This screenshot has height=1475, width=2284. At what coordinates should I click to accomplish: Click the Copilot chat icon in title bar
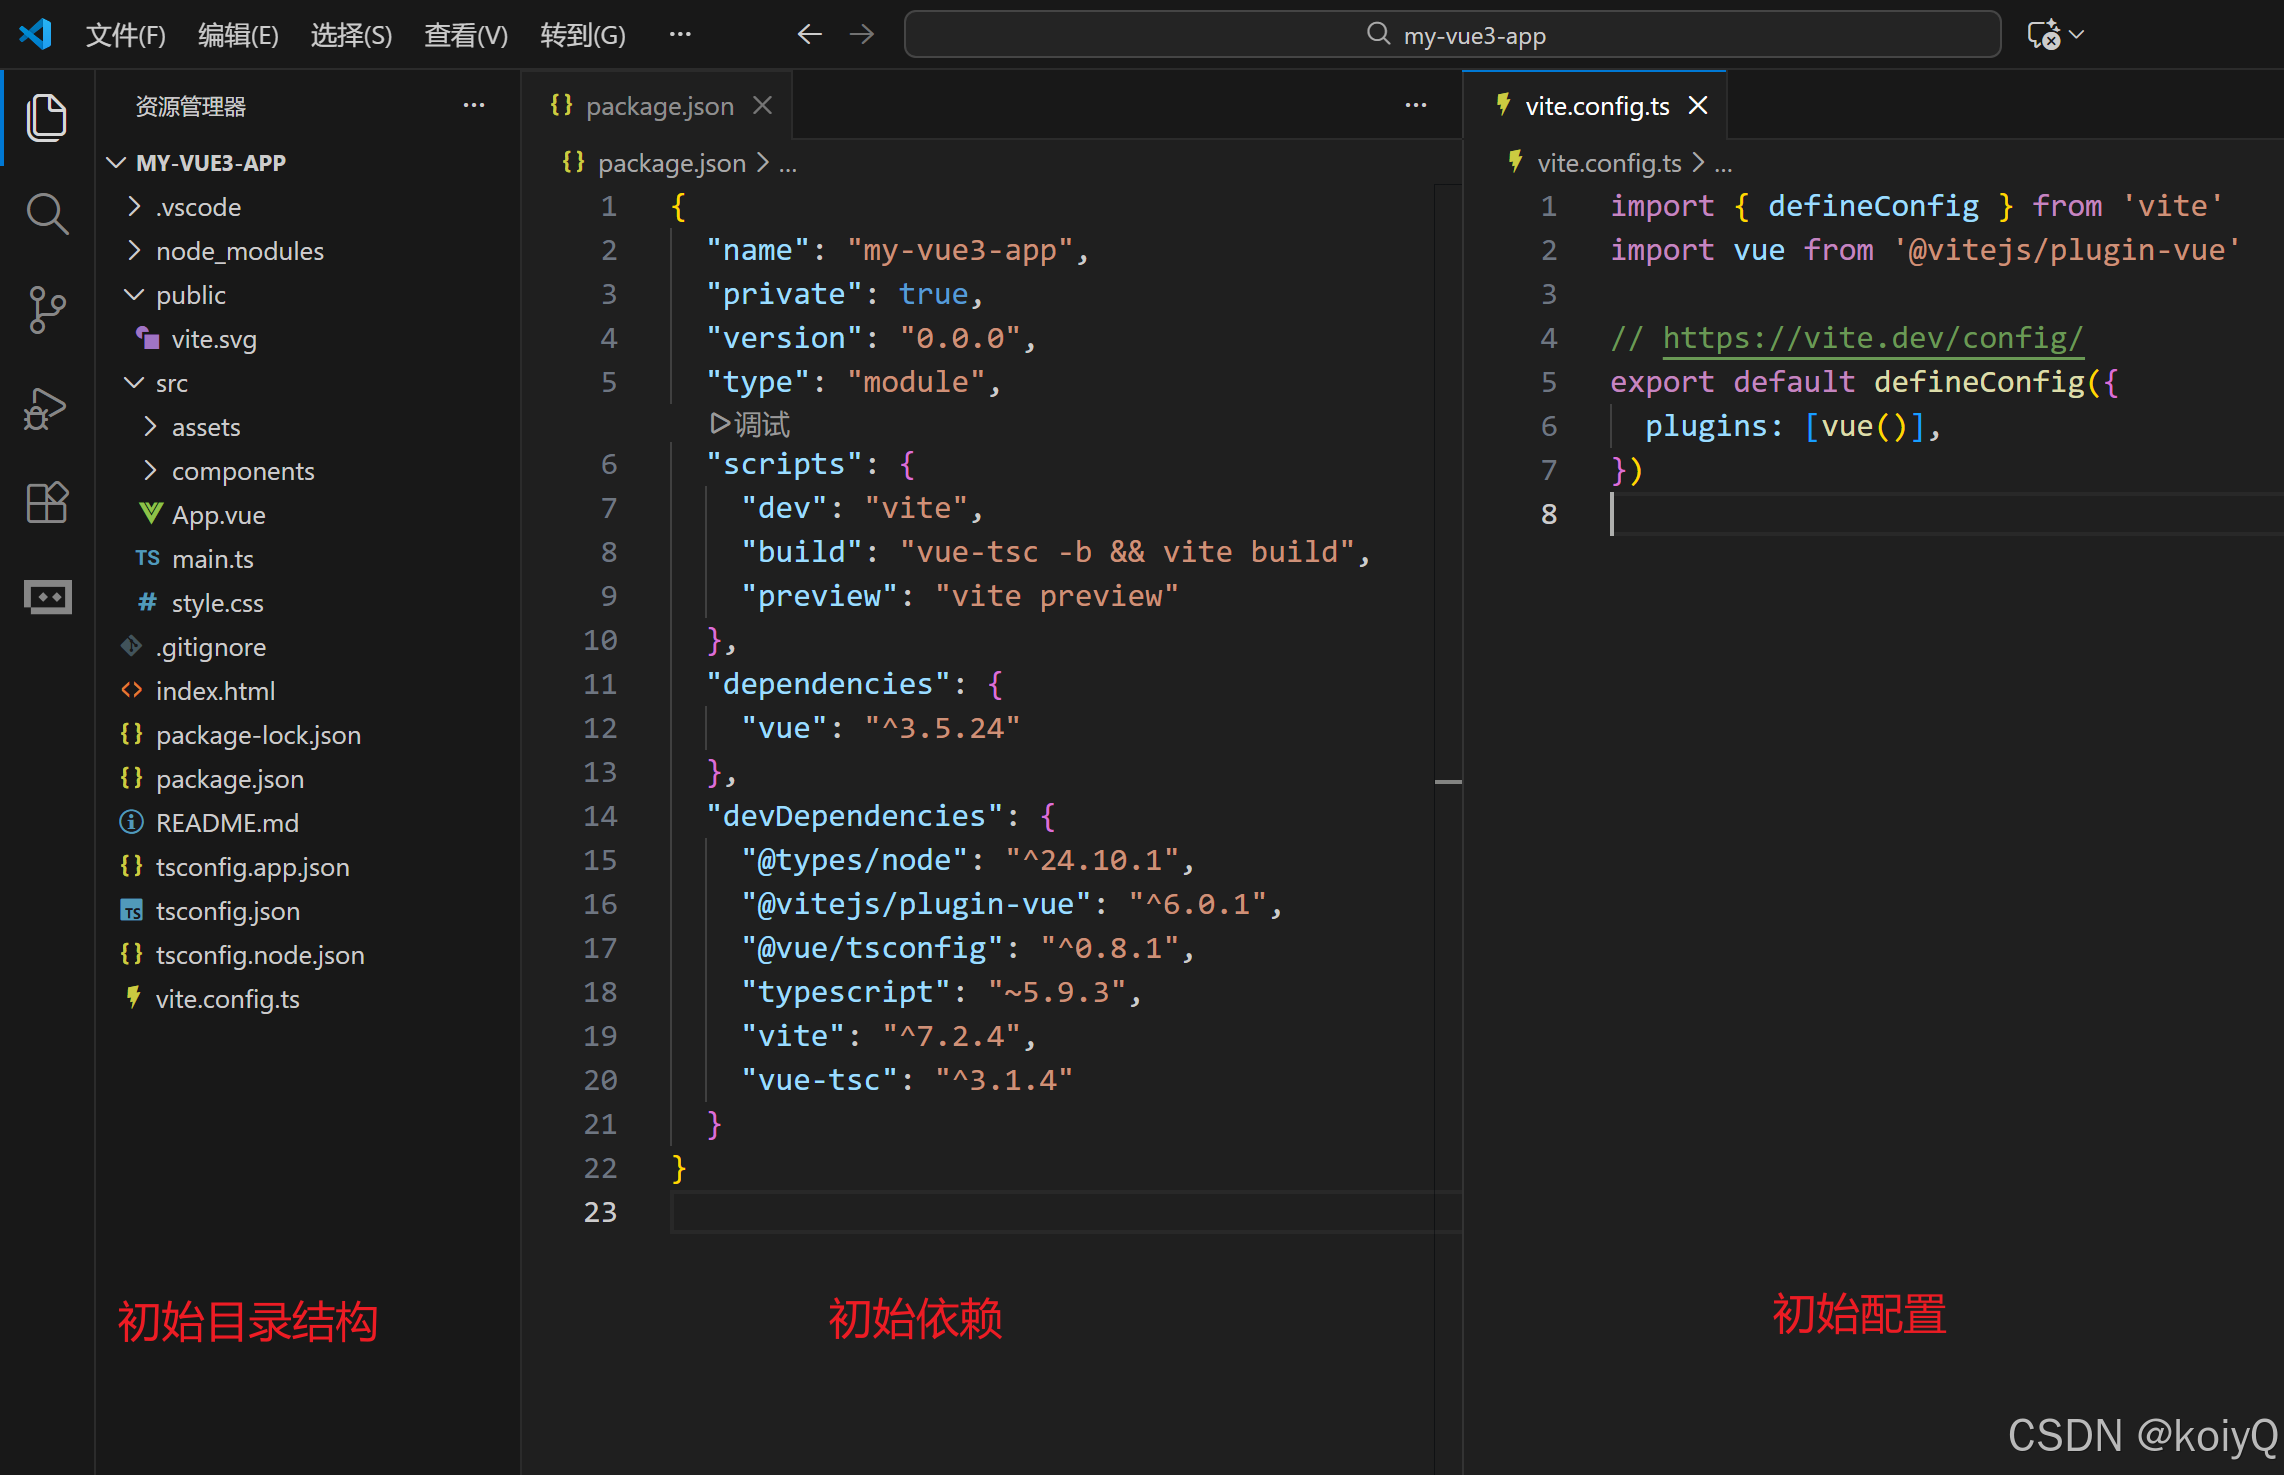[x=2043, y=35]
